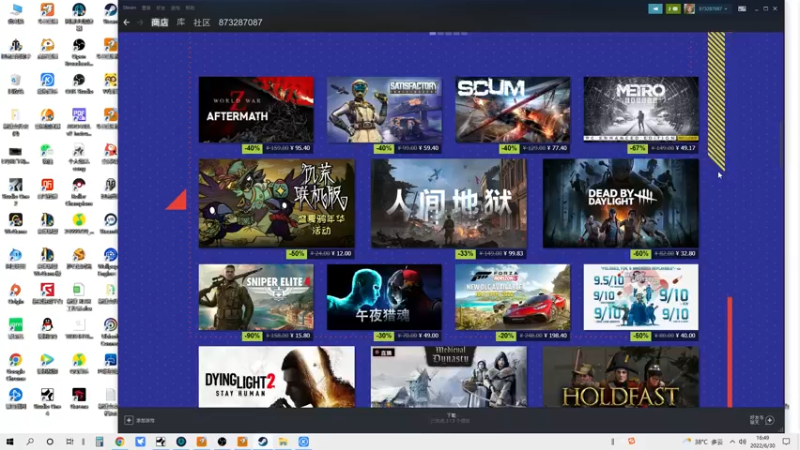Open File Explorer from the taskbar
This screenshot has width=800, height=450.
tap(283, 441)
